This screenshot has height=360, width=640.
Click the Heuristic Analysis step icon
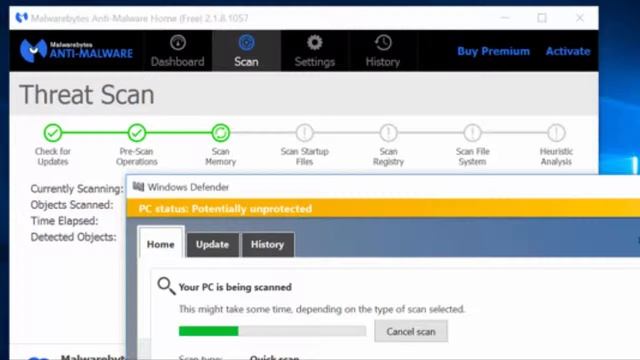[x=556, y=133]
